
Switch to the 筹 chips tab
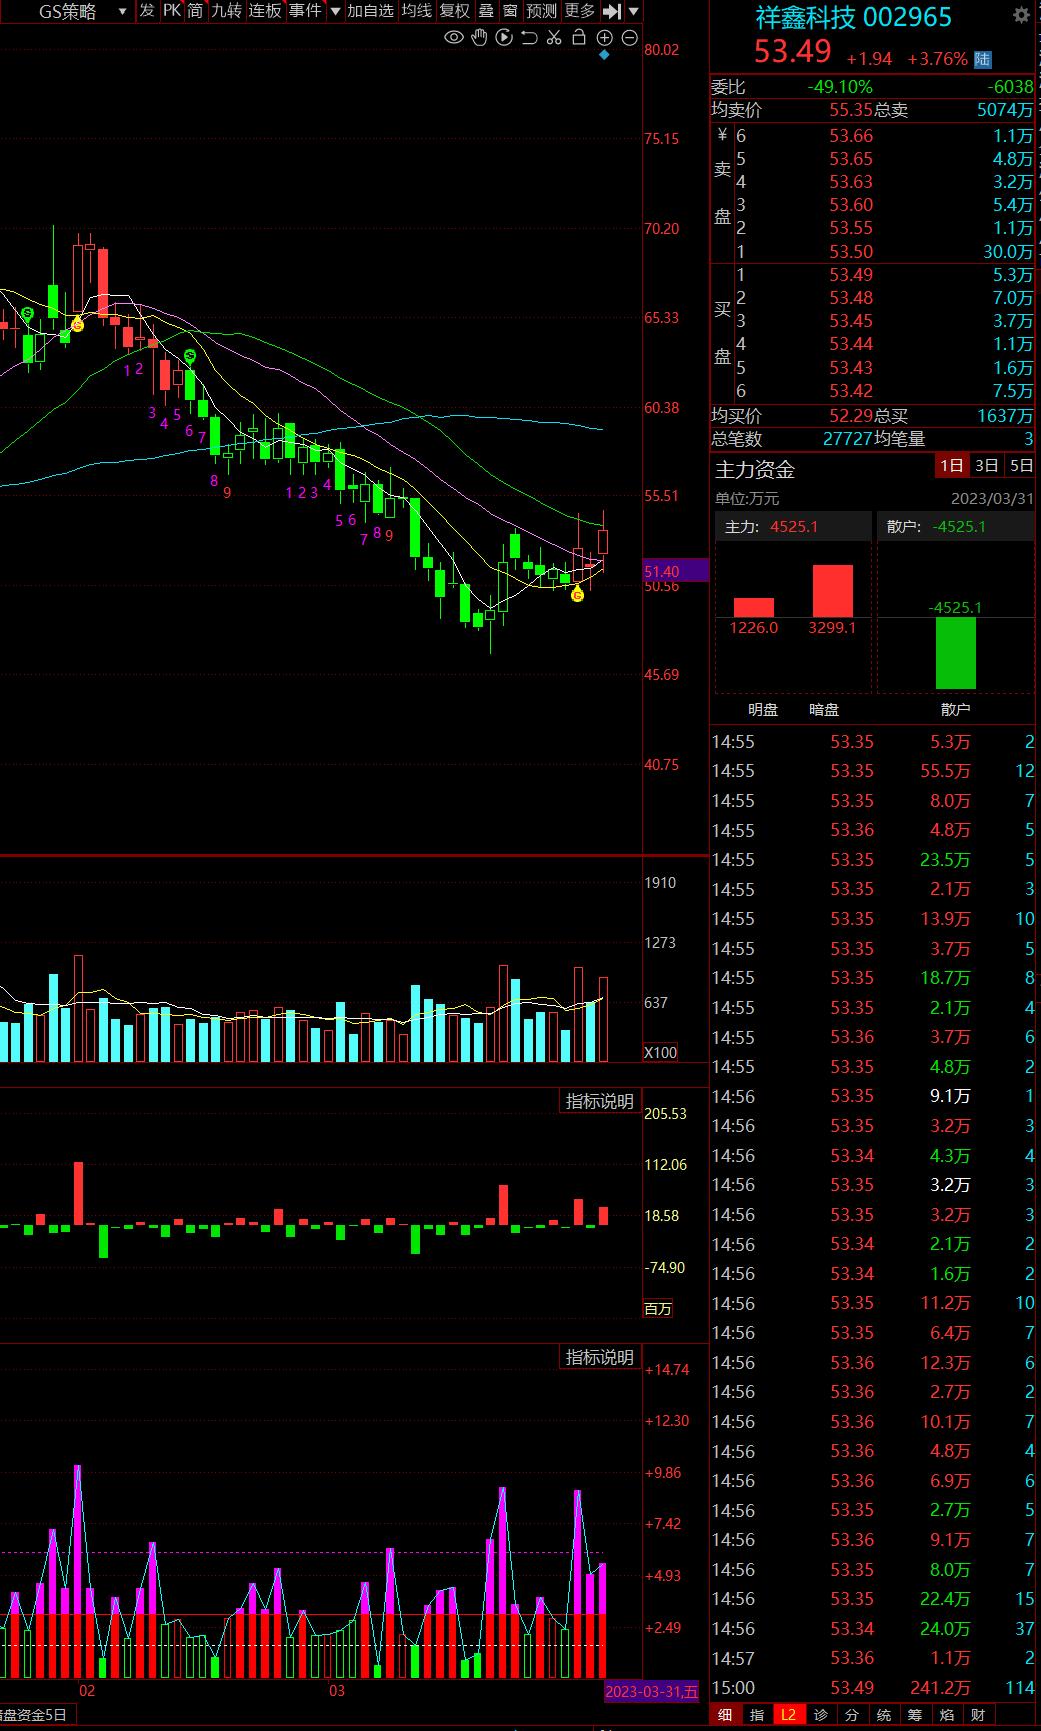[915, 1714]
